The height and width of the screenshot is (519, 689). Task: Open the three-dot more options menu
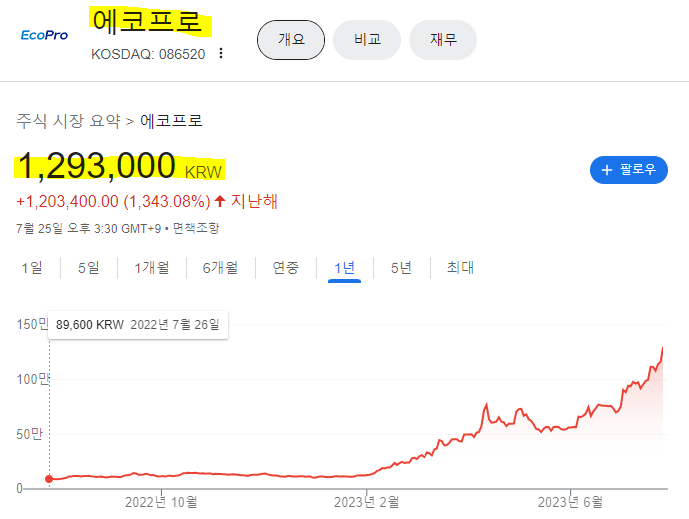(221, 53)
